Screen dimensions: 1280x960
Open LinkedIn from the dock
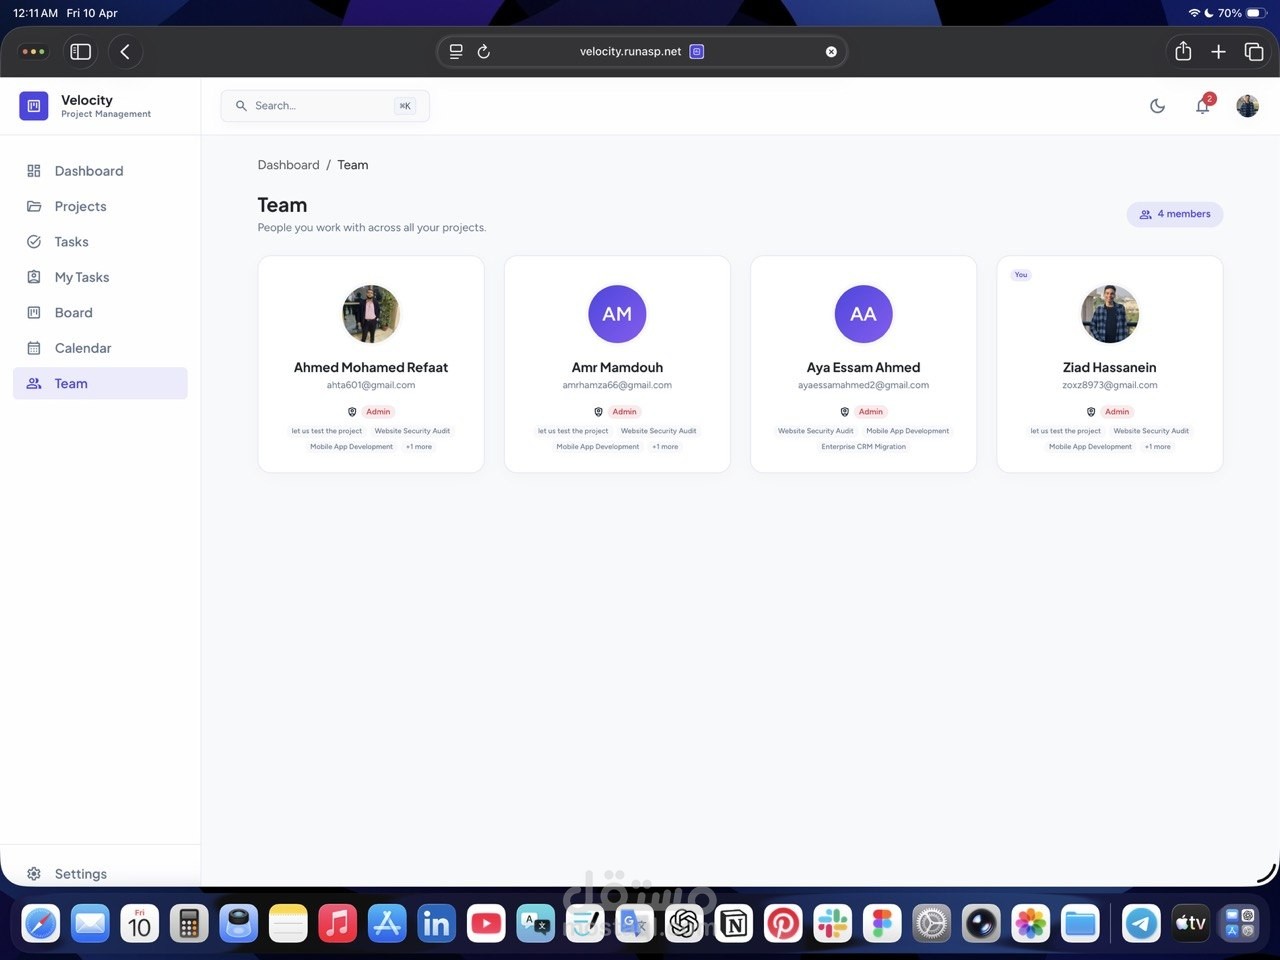tap(436, 923)
